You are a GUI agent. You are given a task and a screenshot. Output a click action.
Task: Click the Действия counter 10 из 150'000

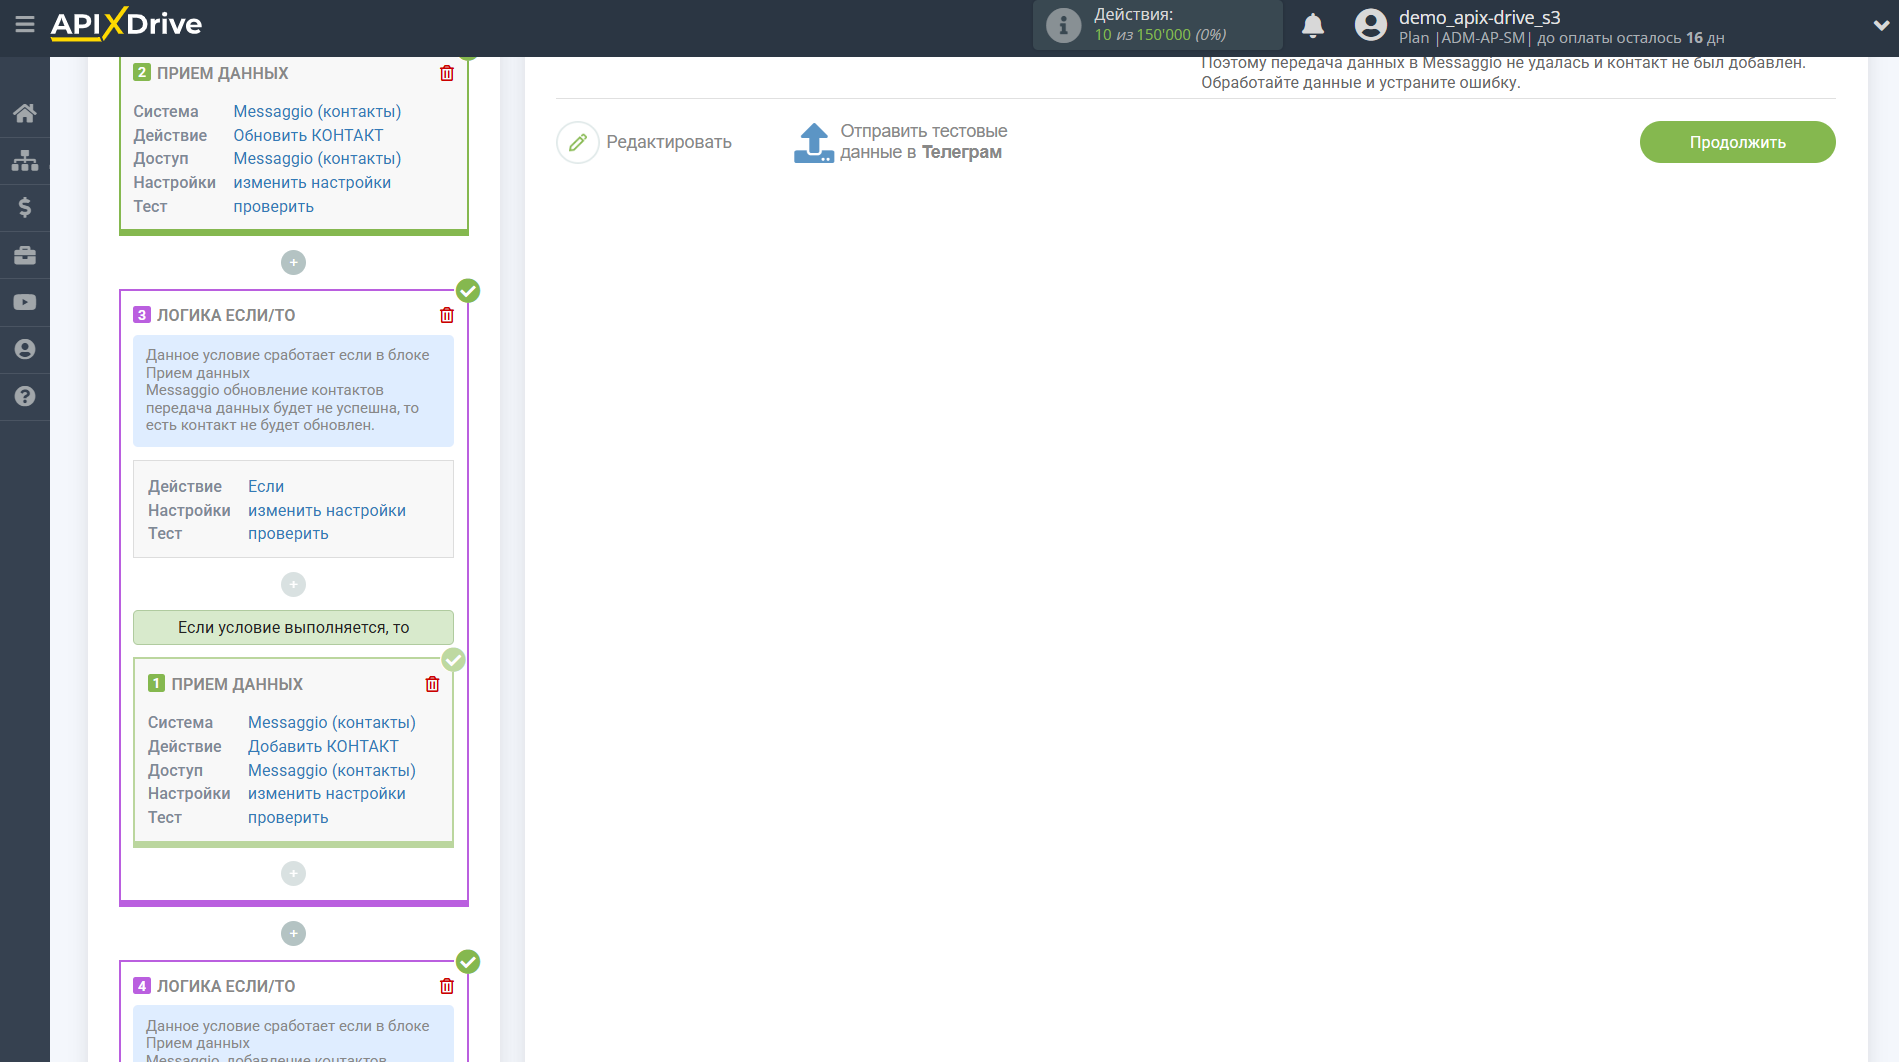pos(1160,35)
